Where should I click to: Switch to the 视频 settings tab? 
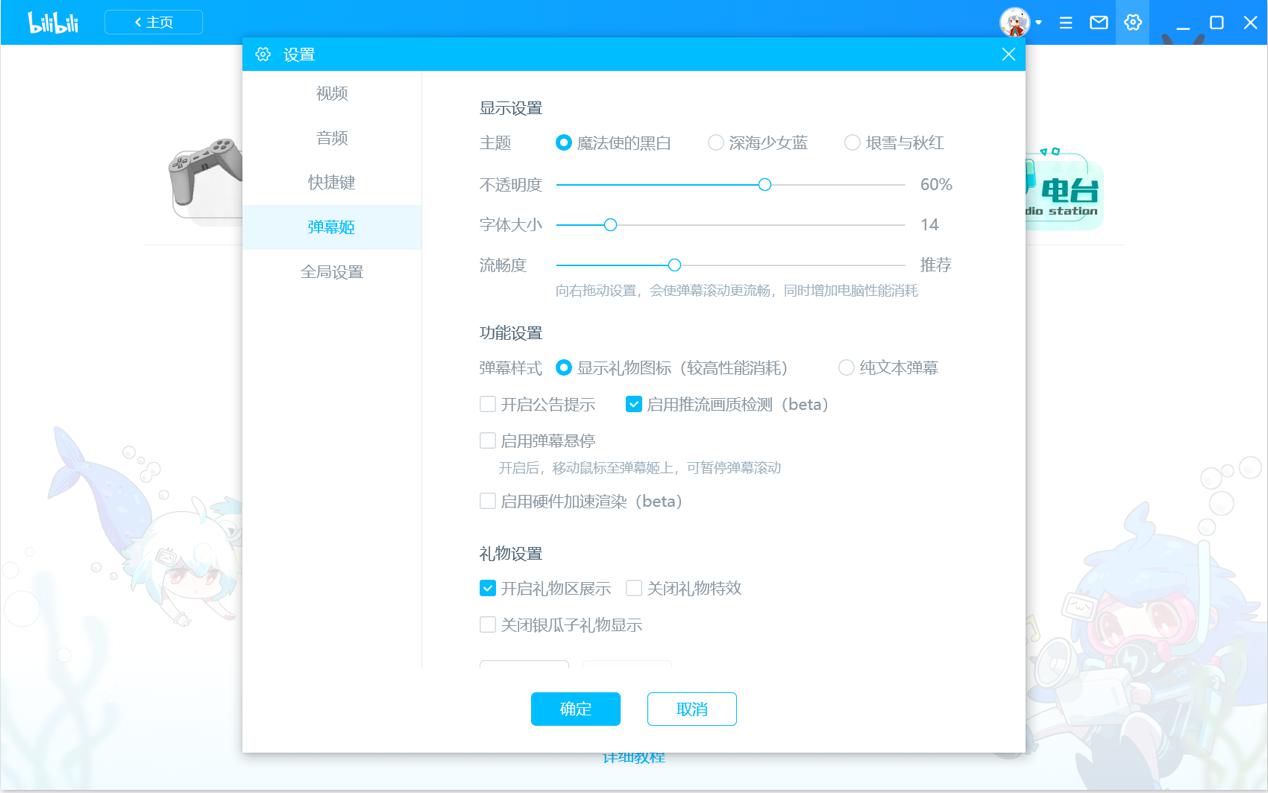[x=332, y=93]
